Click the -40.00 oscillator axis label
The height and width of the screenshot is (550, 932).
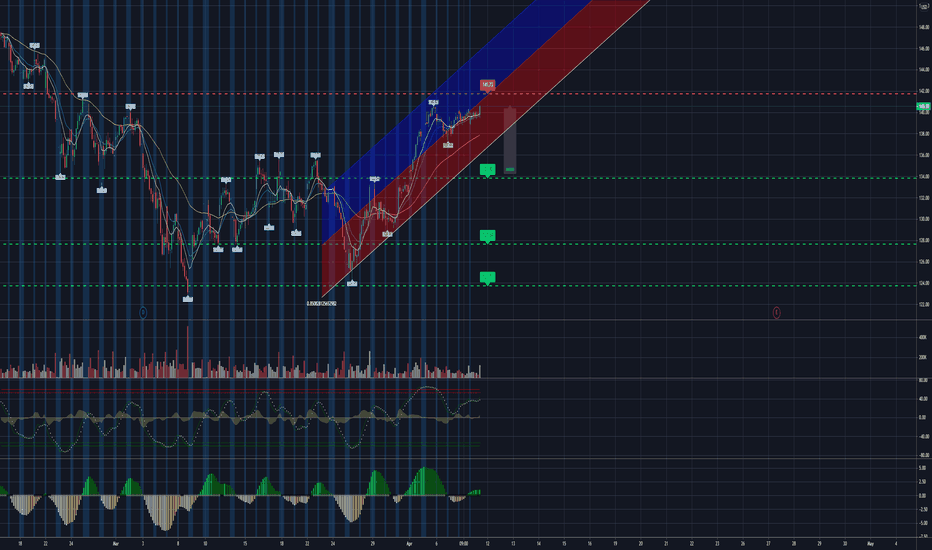click(x=923, y=436)
